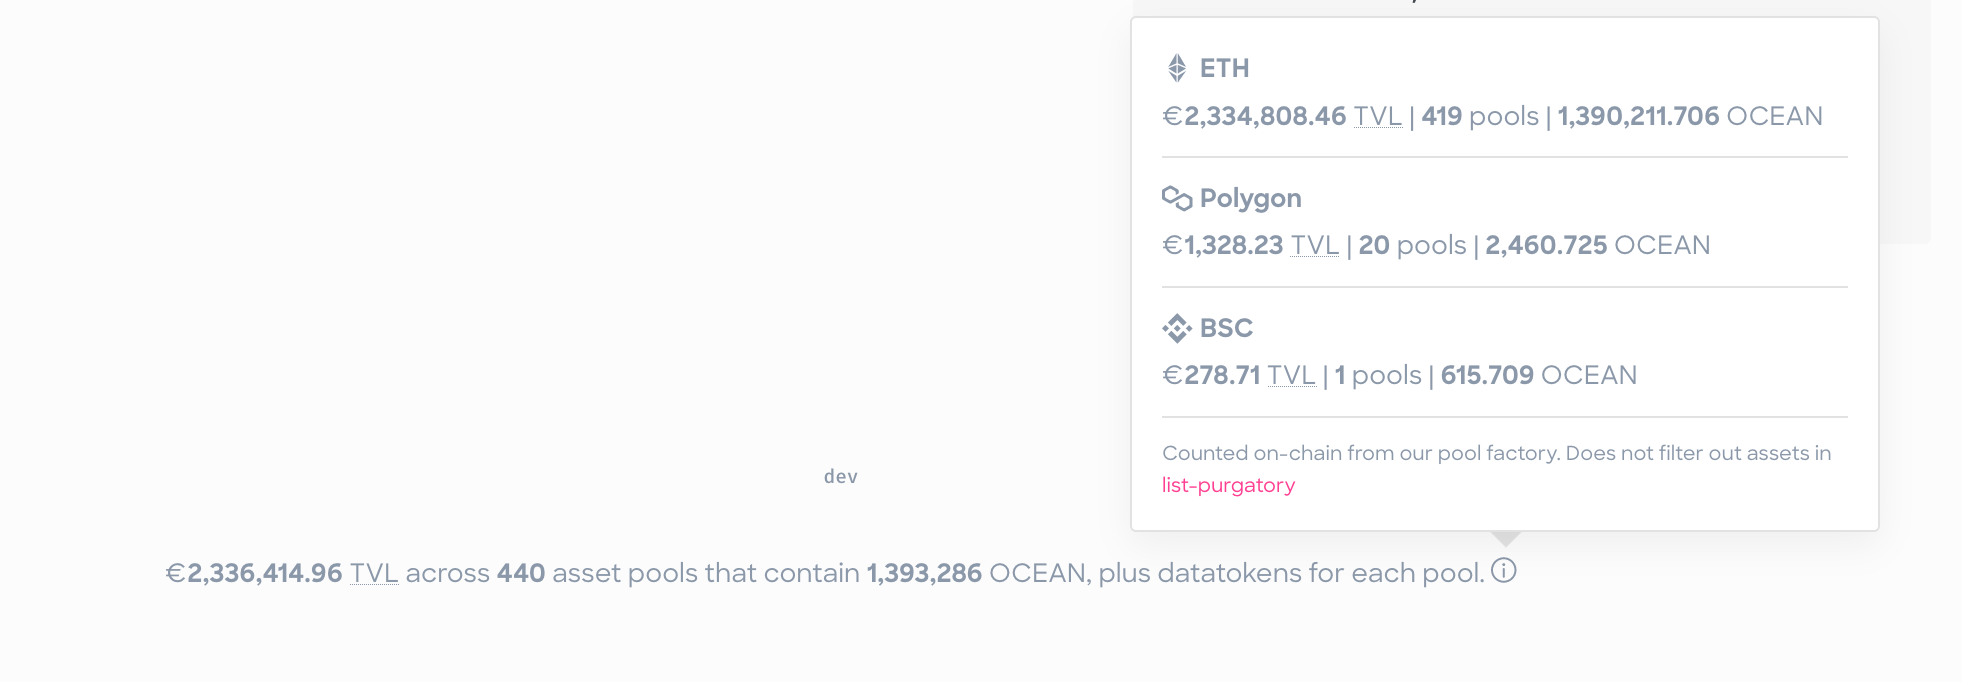
Task: Click the info circle icon after pool statistics
Action: pos(1504,571)
